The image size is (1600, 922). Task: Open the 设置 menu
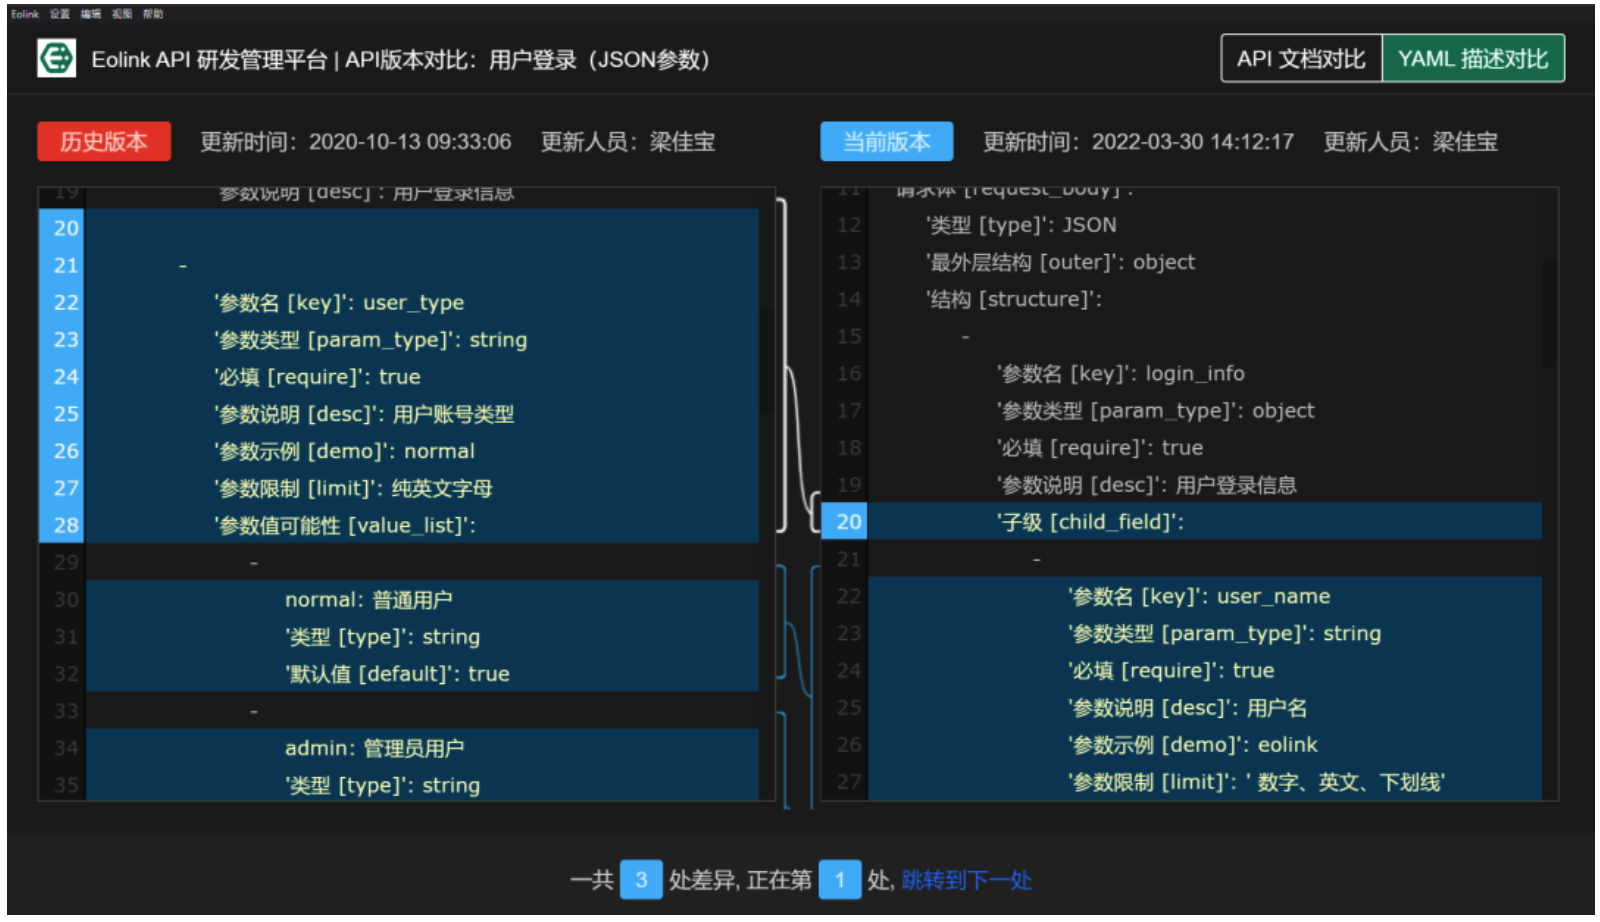(x=60, y=14)
